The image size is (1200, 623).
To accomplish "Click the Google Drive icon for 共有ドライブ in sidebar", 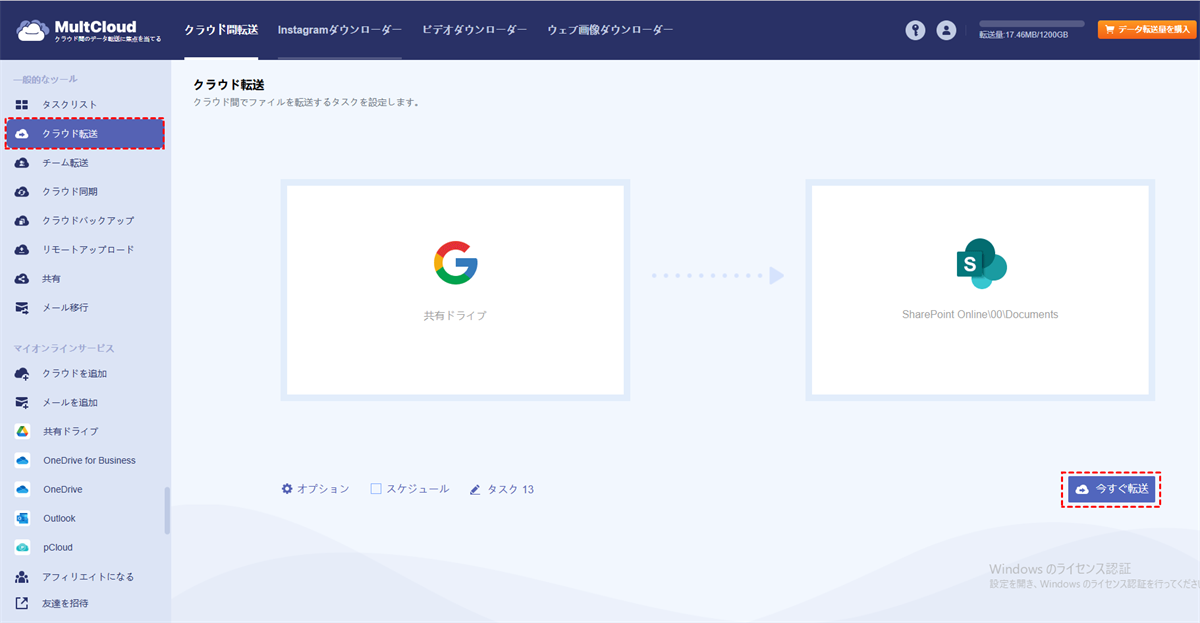I will click(x=22, y=431).
